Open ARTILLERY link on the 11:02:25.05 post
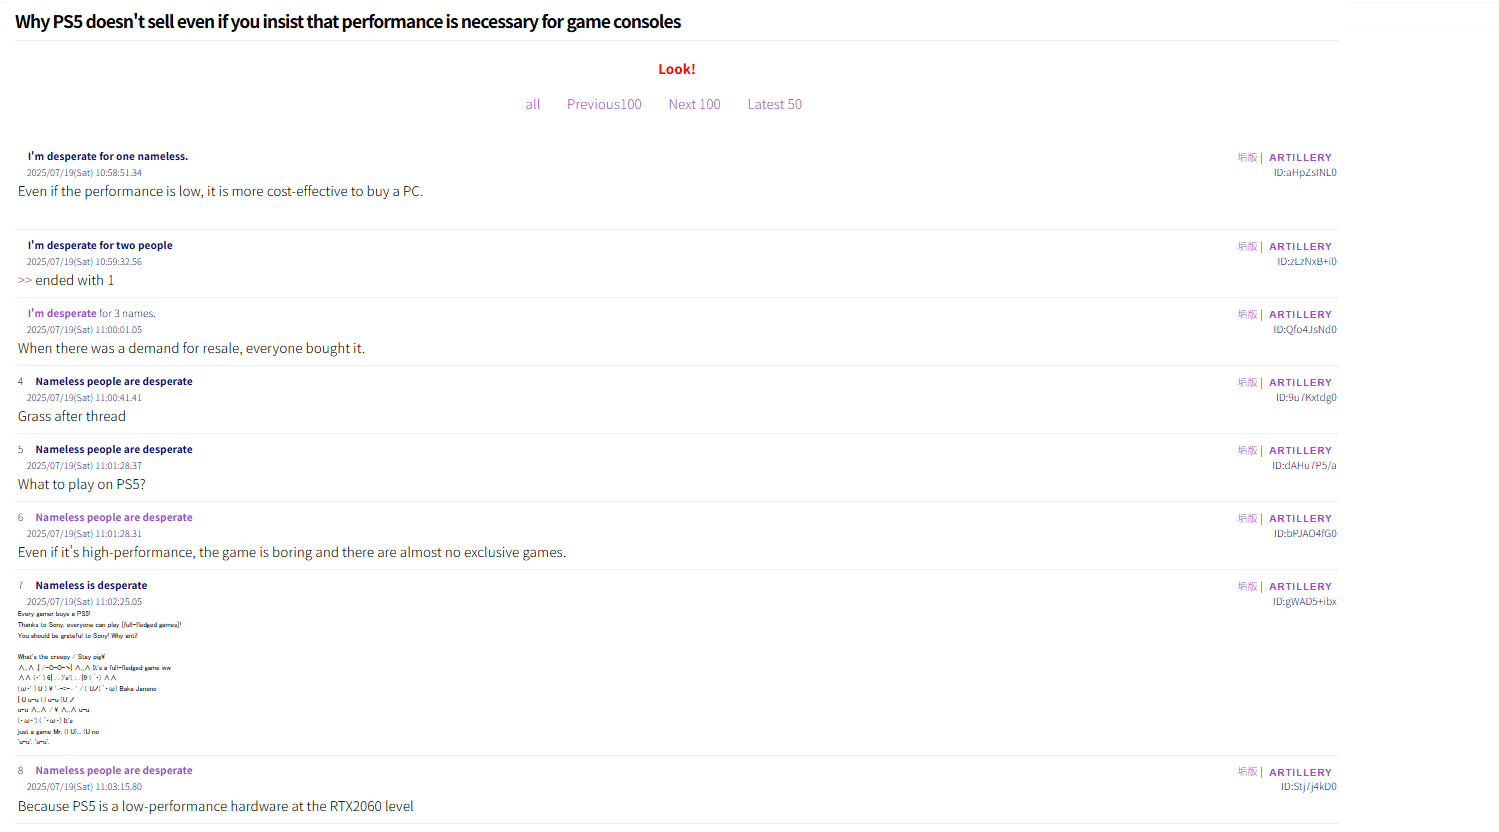The image size is (1499, 832). pyautogui.click(x=1300, y=586)
